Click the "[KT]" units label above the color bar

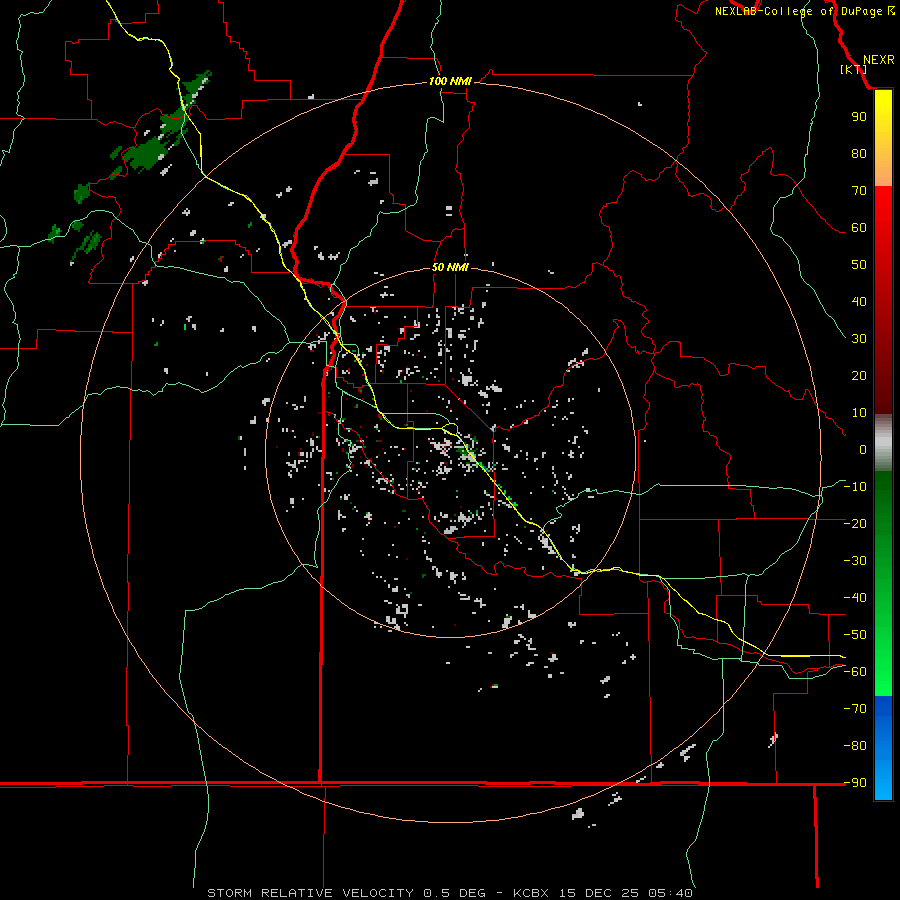(x=853, y=69)
